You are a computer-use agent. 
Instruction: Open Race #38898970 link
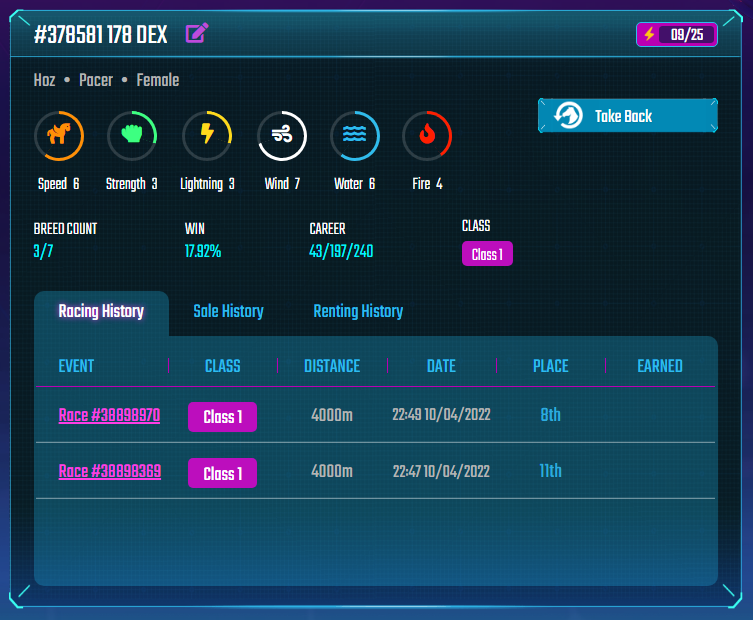click(x=109, y=415)
